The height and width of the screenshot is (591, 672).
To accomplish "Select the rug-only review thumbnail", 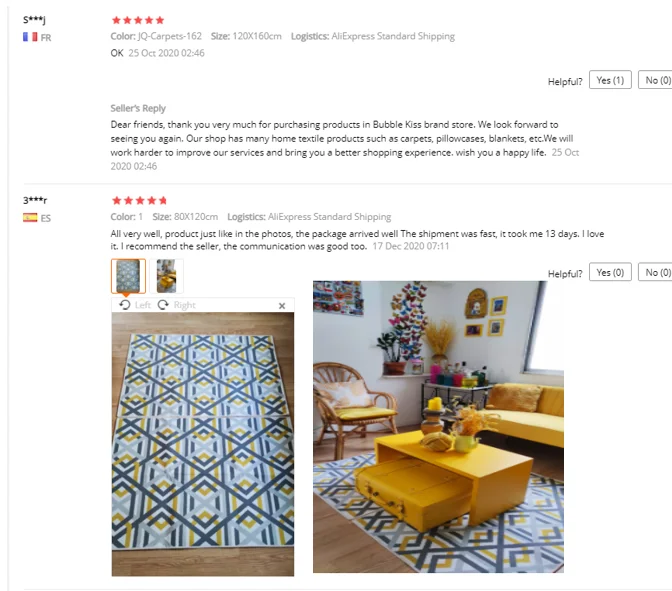I will (x=128, y=276).
